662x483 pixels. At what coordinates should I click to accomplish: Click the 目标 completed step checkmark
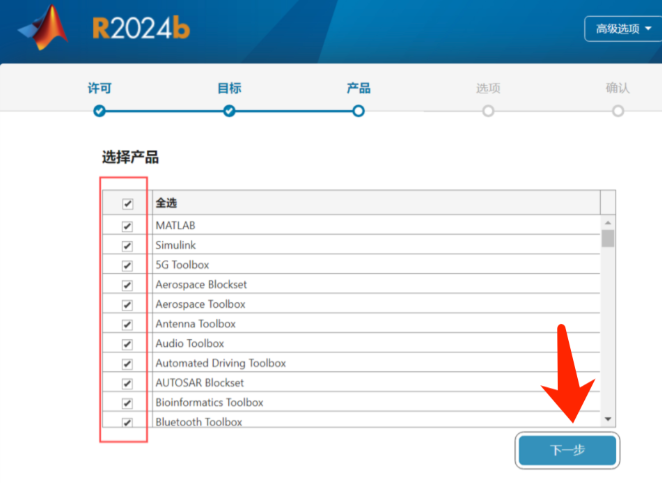pos(229,111)
